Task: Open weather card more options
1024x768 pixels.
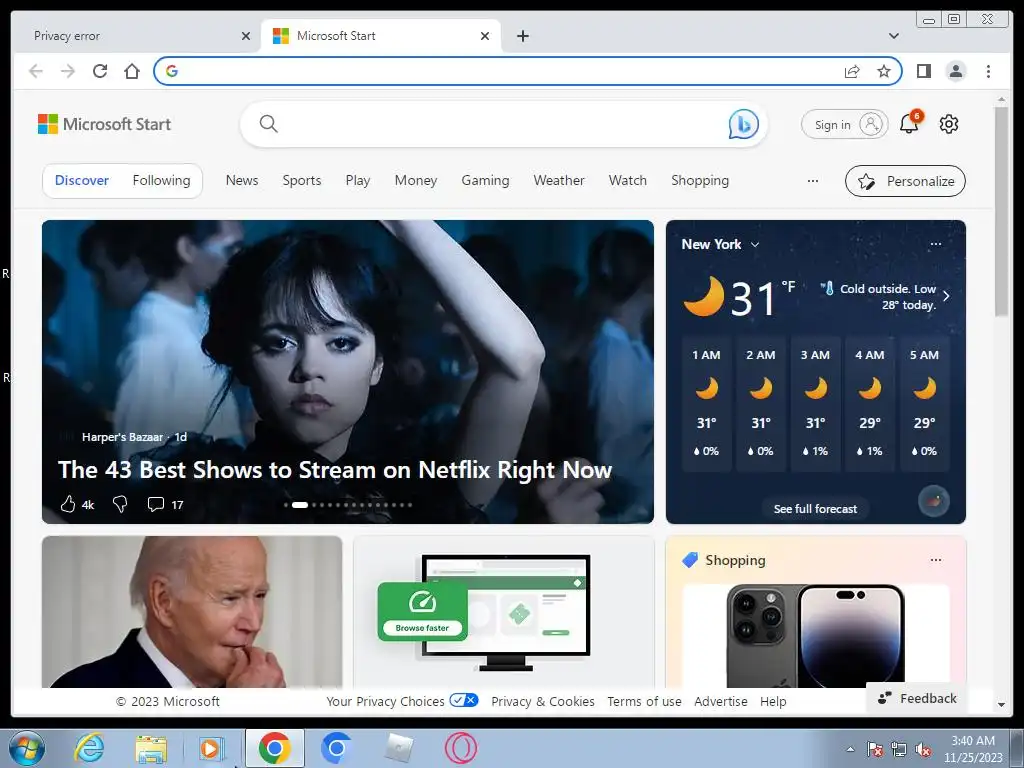Action: [936, 244]
